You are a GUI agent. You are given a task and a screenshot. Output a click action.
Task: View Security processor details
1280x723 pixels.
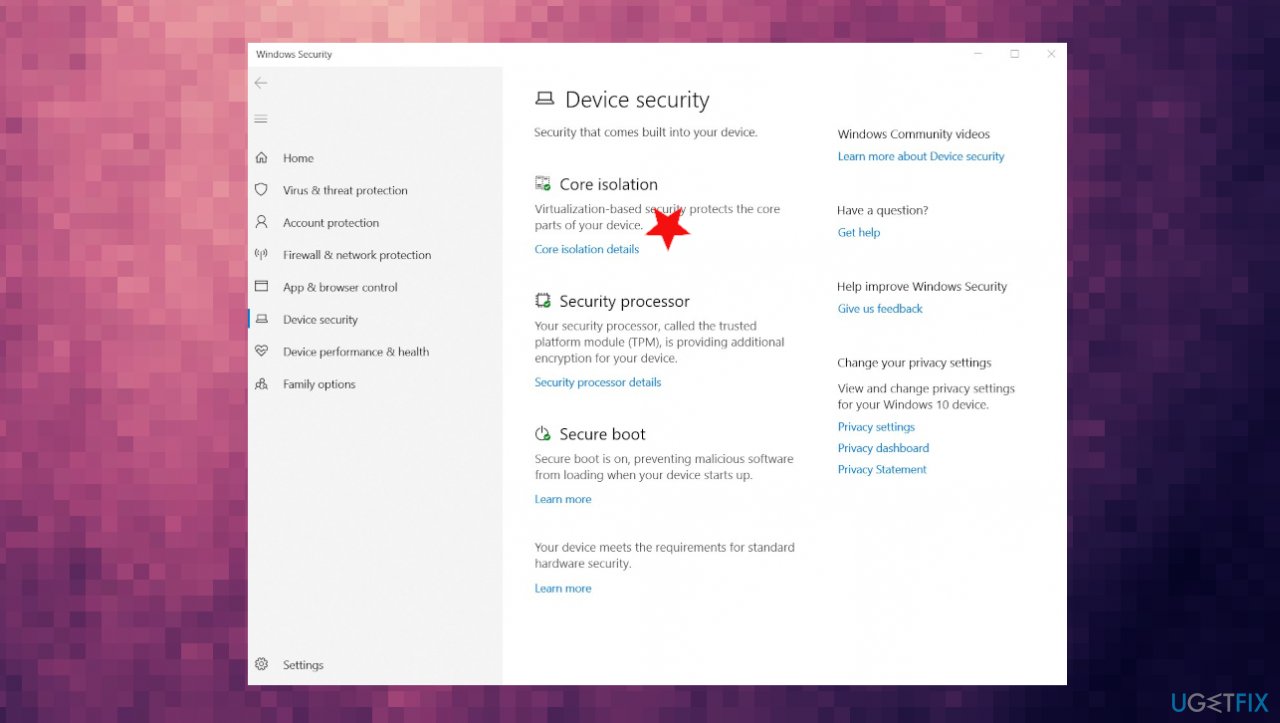pos(598,382)
